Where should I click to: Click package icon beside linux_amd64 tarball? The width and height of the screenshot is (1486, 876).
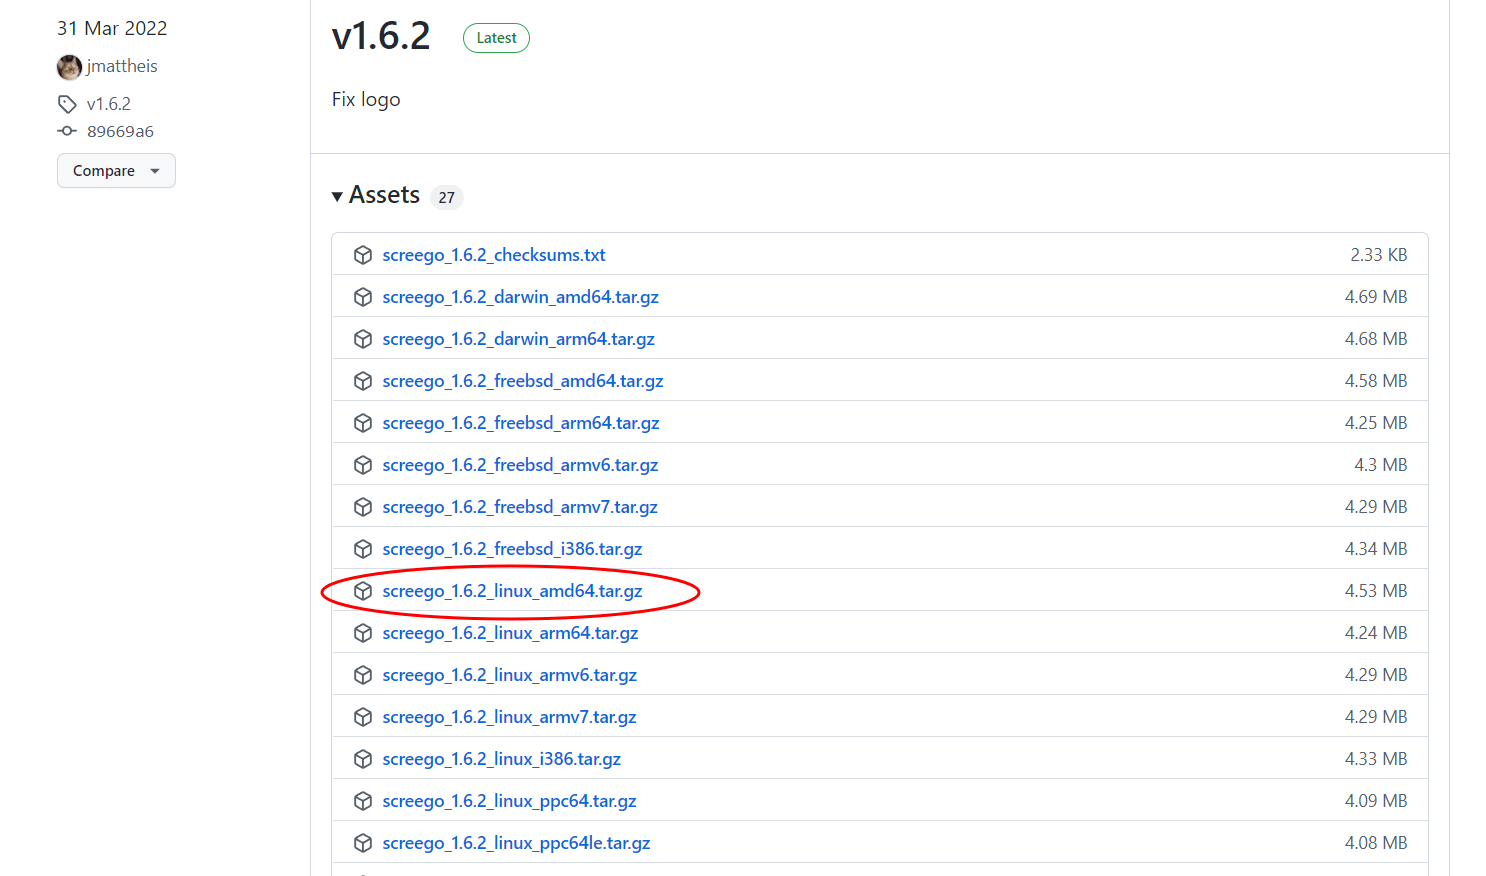(363, 591)
